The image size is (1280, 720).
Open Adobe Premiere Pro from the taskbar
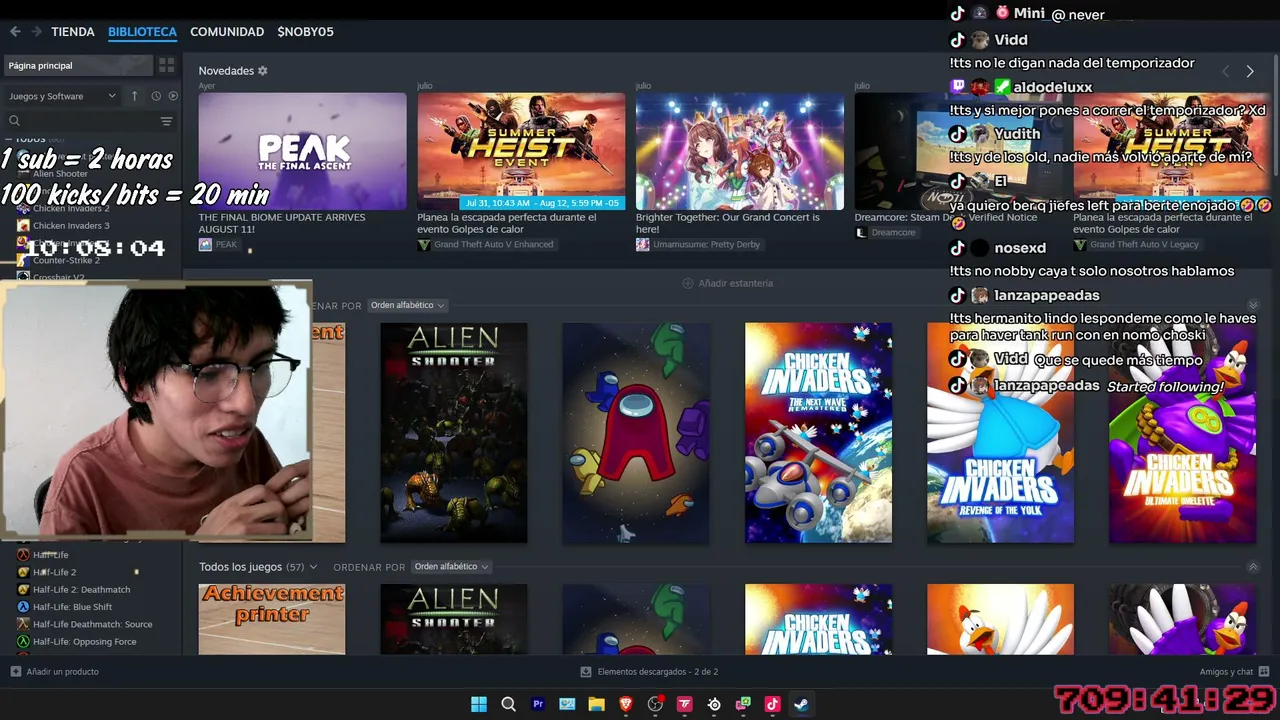pyautogui.click(x=538, y=704)
